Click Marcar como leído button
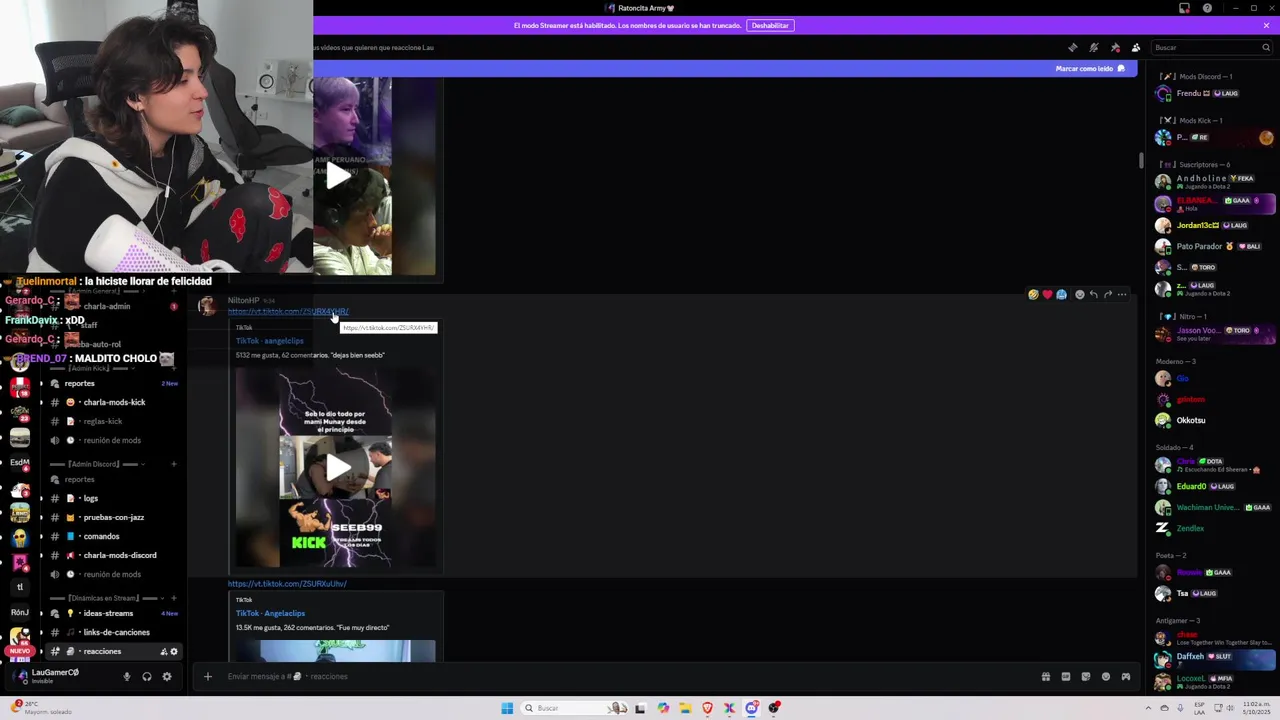The image size is (1280, 720). (x=1090, y=69)
